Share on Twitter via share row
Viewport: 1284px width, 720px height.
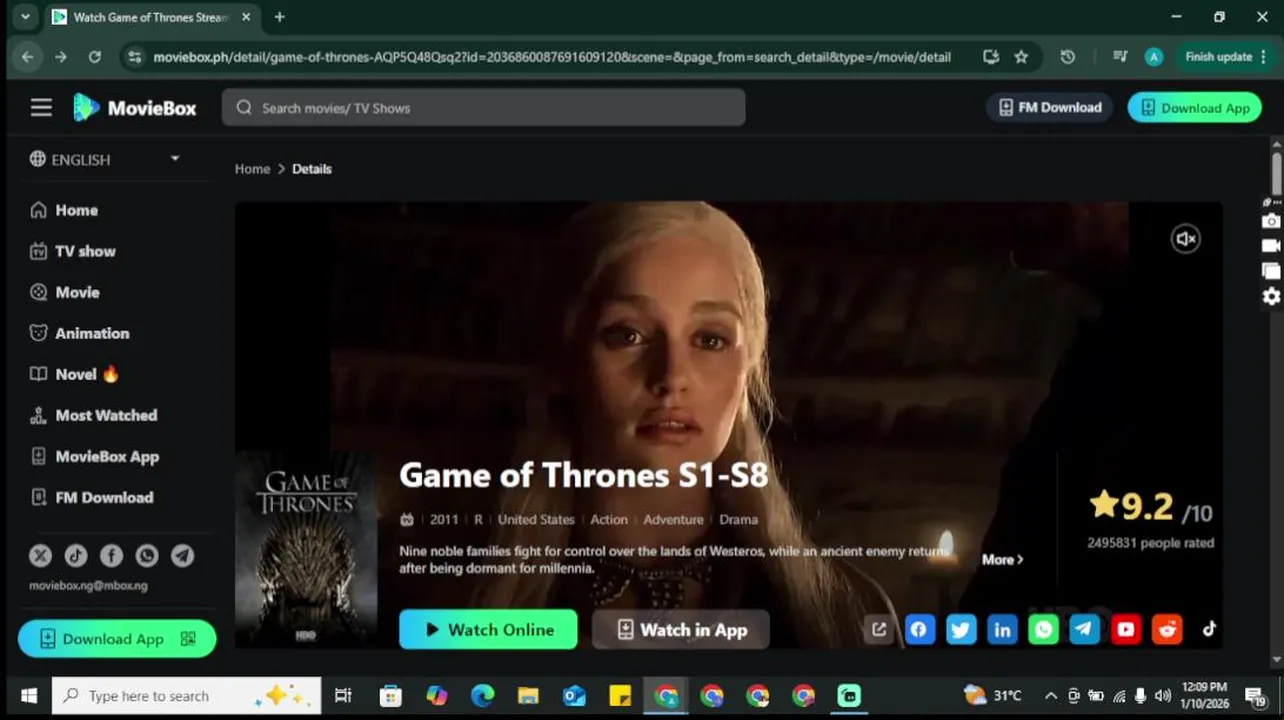[961, 629]
